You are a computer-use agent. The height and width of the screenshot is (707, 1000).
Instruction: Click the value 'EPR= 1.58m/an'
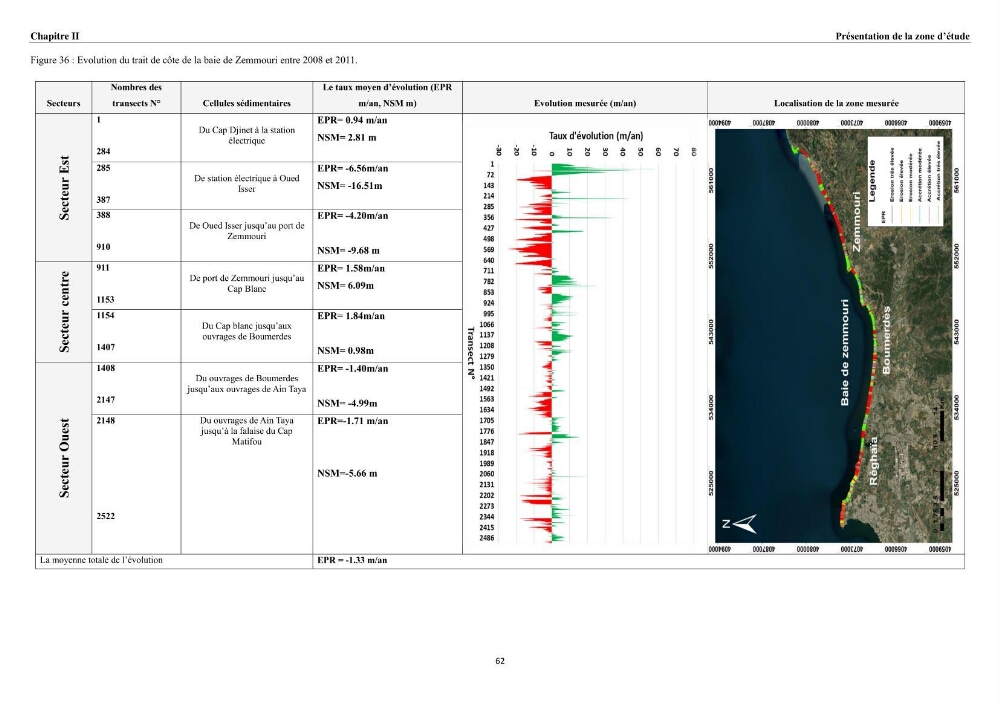click(351, 268)
